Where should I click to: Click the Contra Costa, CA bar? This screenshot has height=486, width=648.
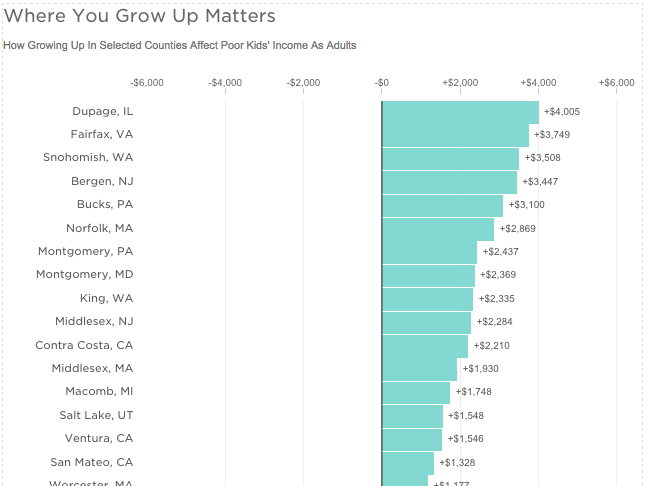click(x=425, y=346)
